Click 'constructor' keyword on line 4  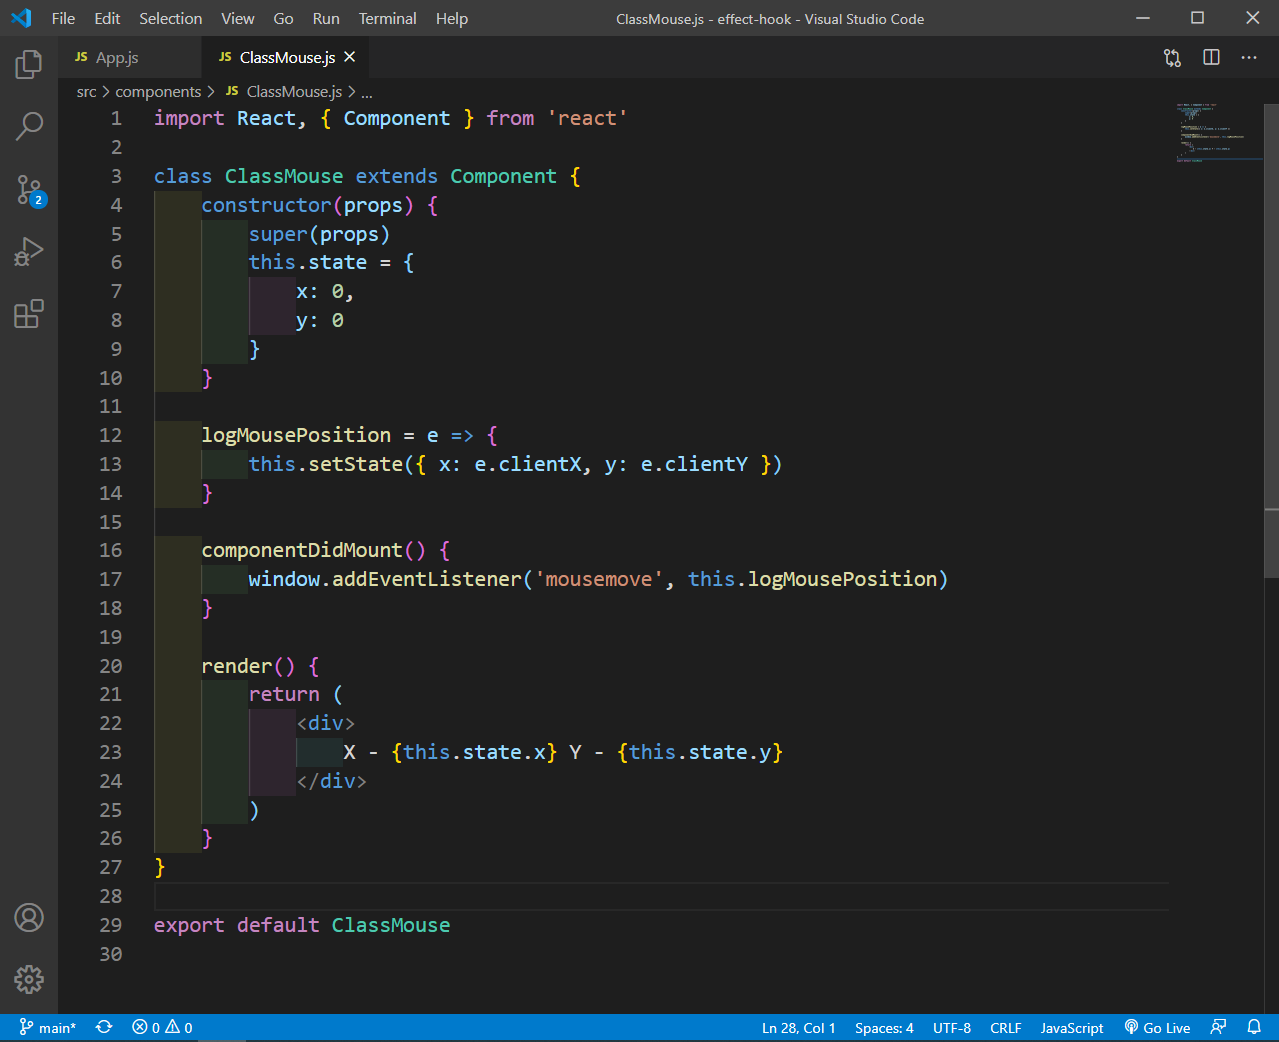[266, 205]
